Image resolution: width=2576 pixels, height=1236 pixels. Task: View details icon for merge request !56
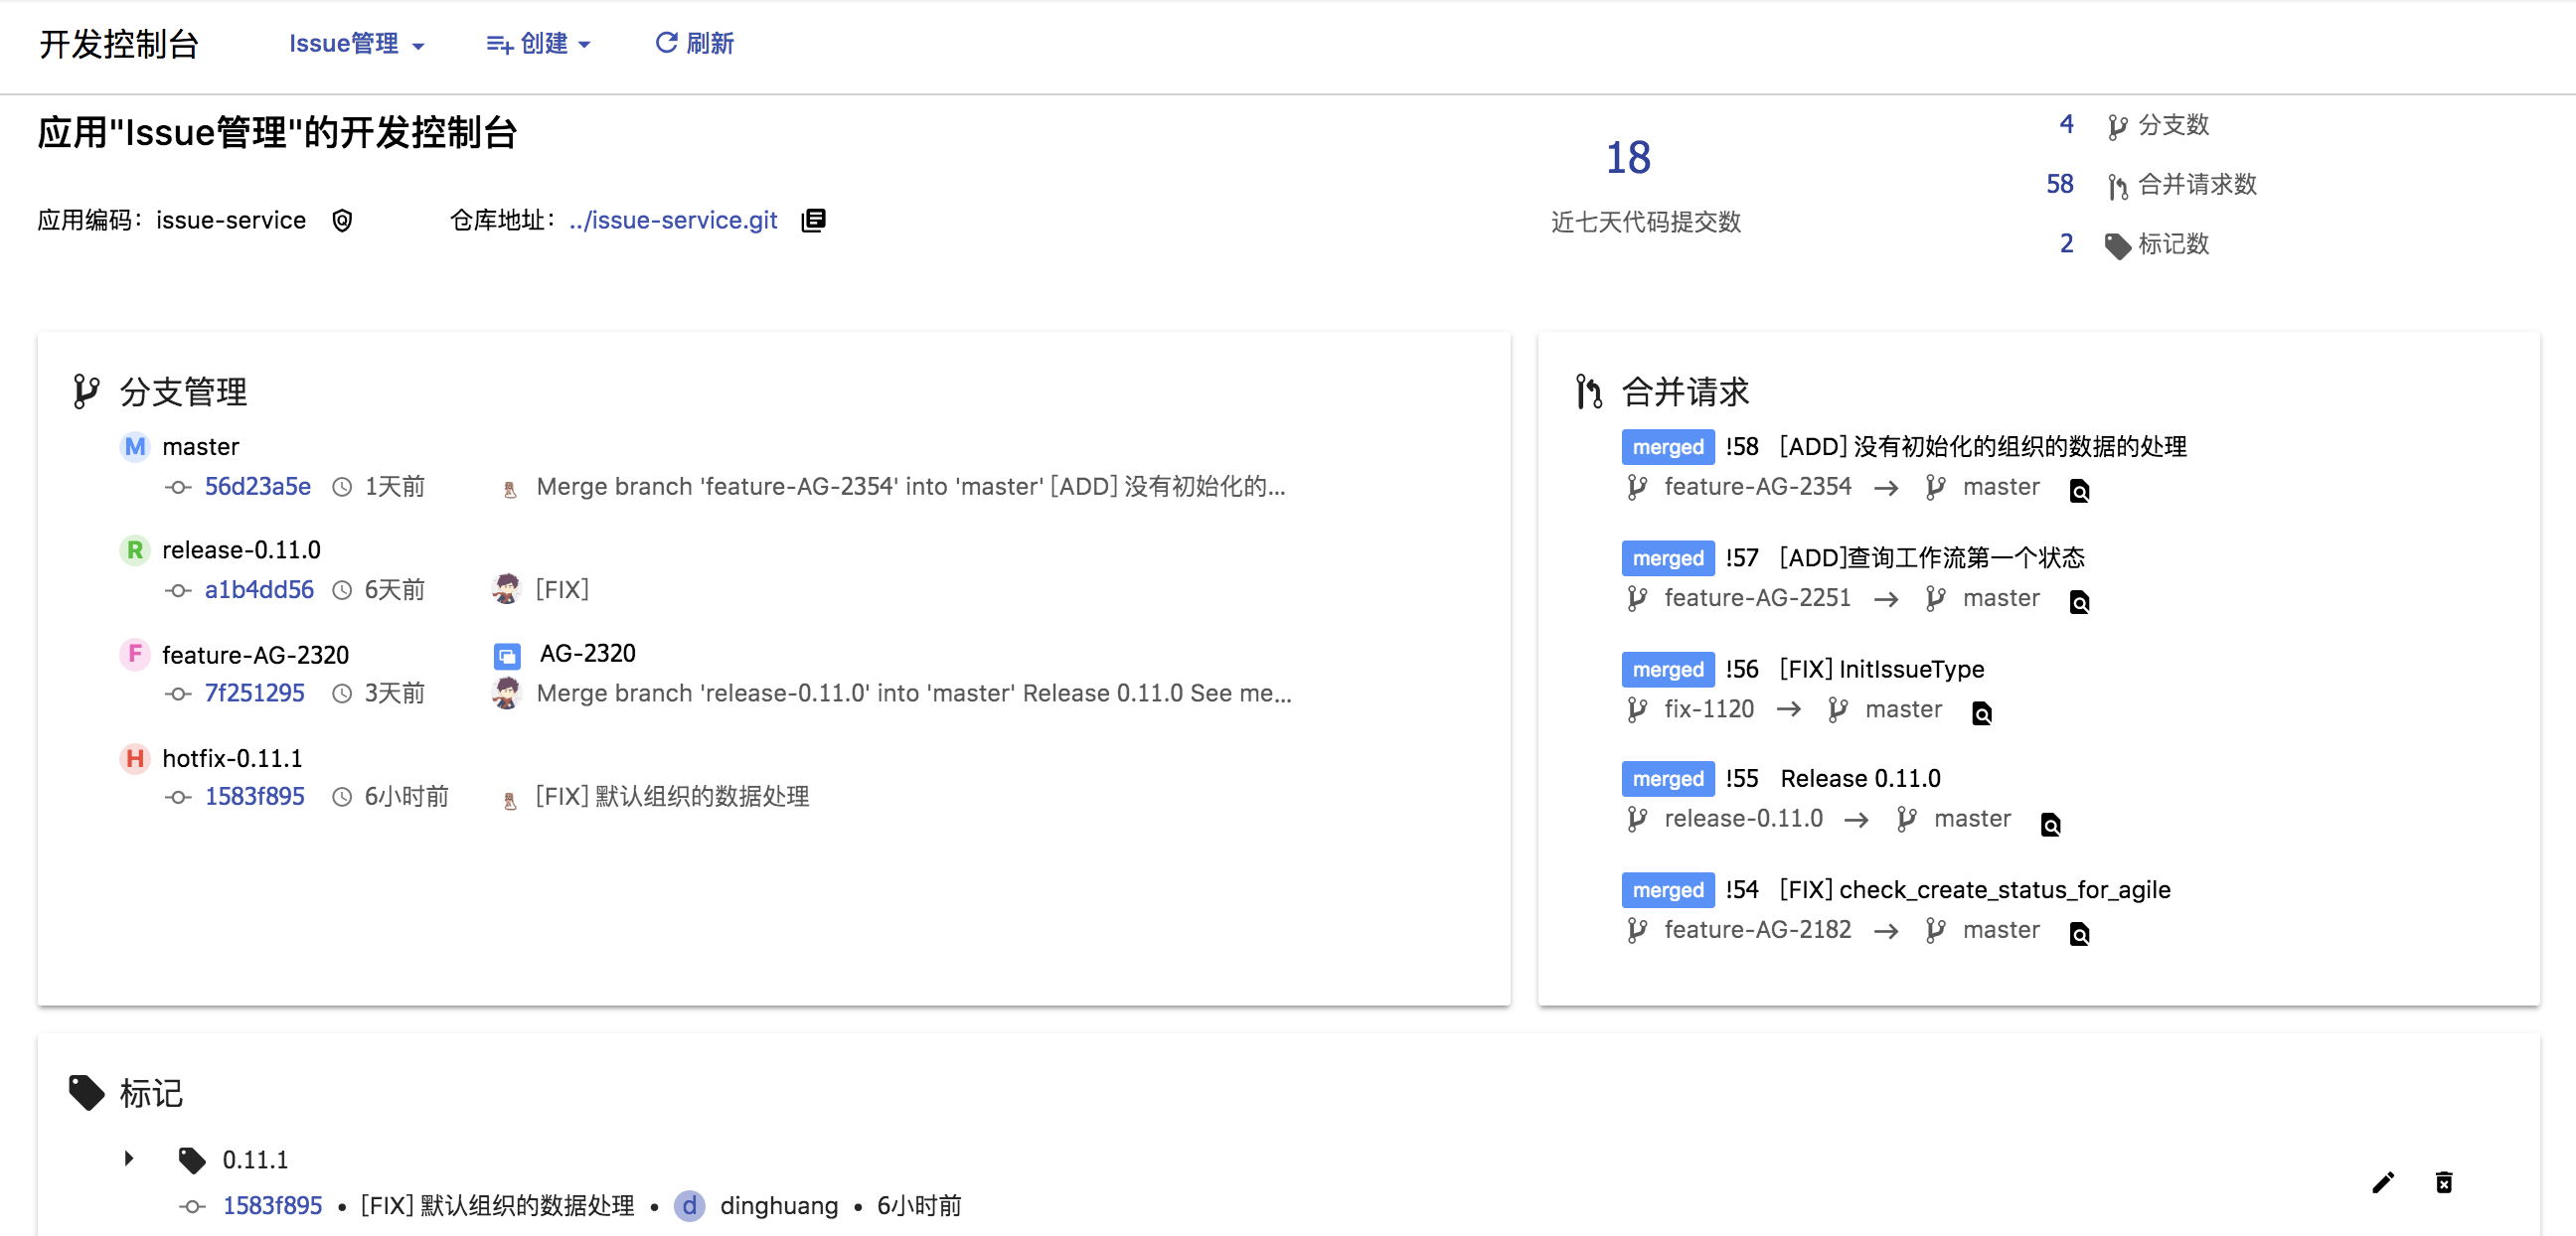pyautogui.click(x=1981, y=713)
